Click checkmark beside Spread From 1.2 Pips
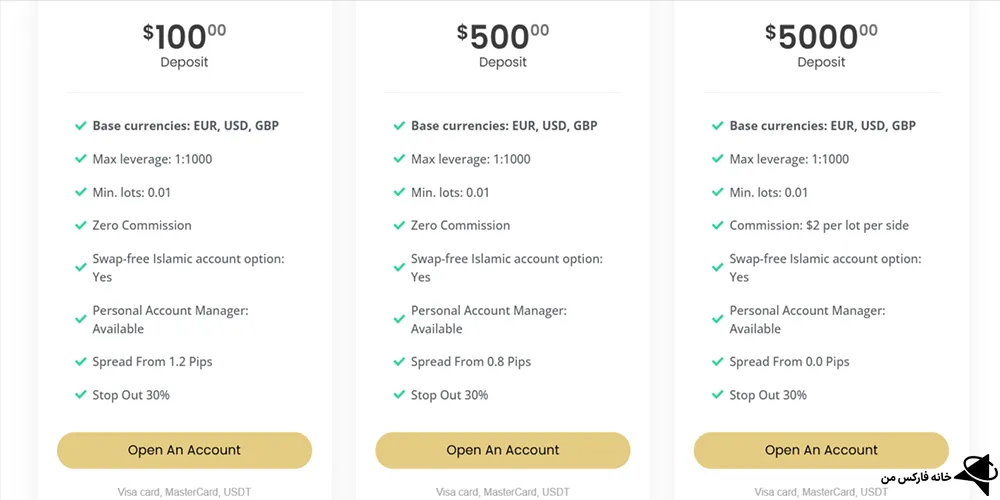Image resolution: width=1000 pixels, height=500 pixels. pos(81,361)
